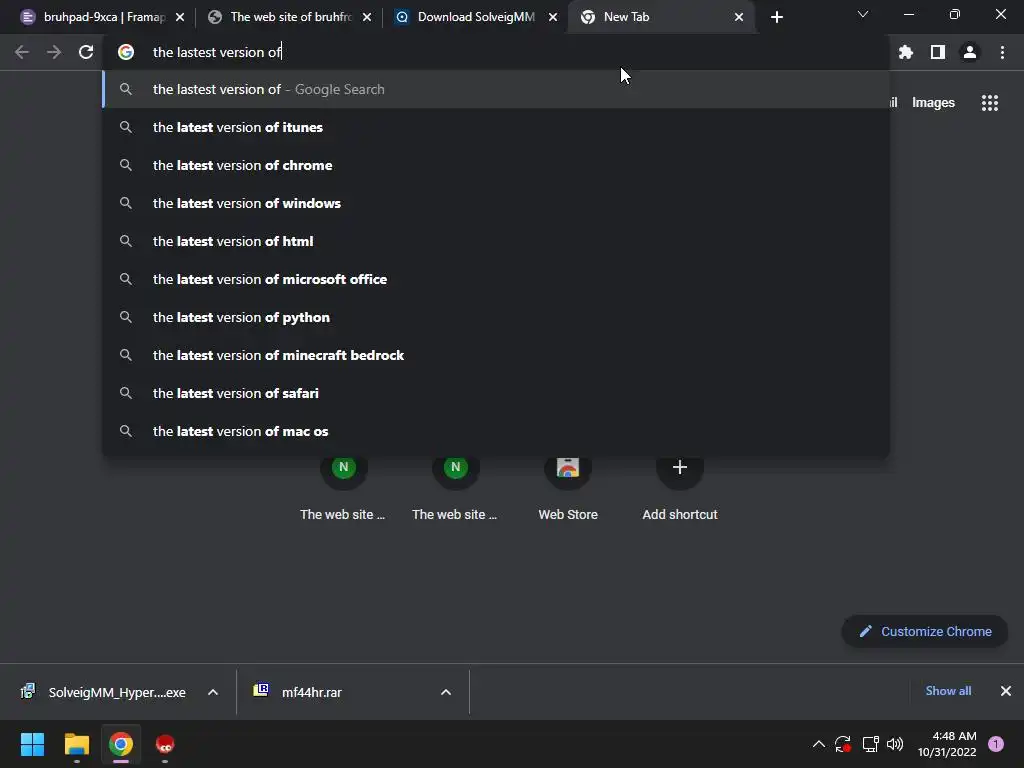Image resolution: width=1024 pixels, height=768 pixels.
Task: Close the Download SolveigMM tab
Action: [553, 17]
